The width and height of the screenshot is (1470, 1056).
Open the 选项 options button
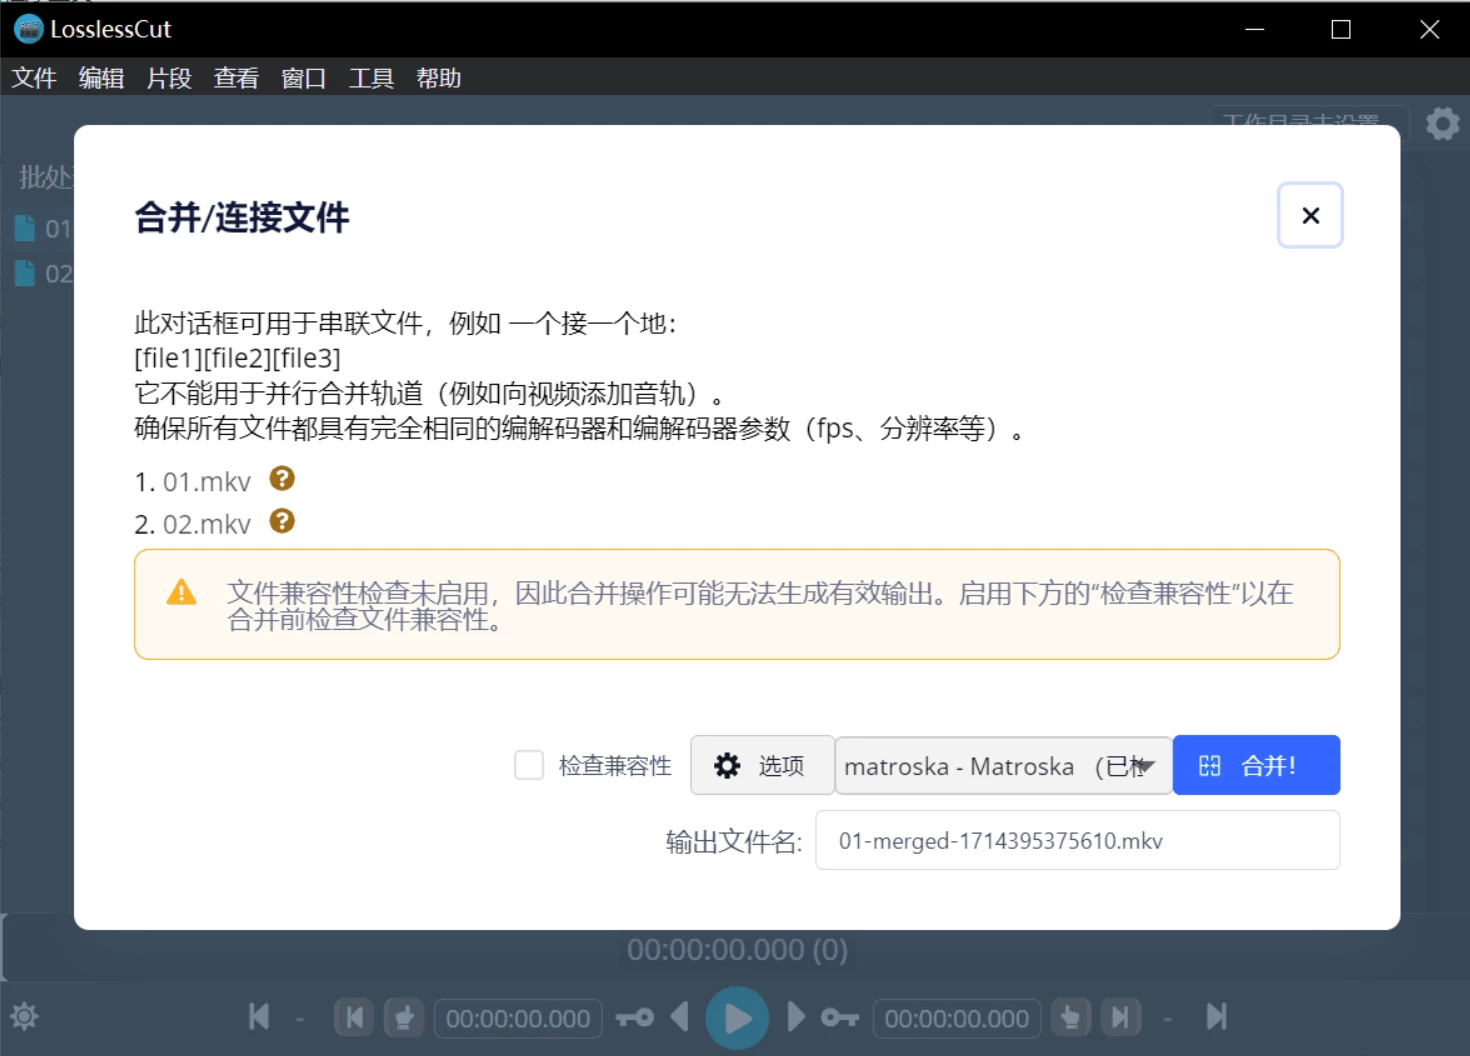tap(762, 765)
